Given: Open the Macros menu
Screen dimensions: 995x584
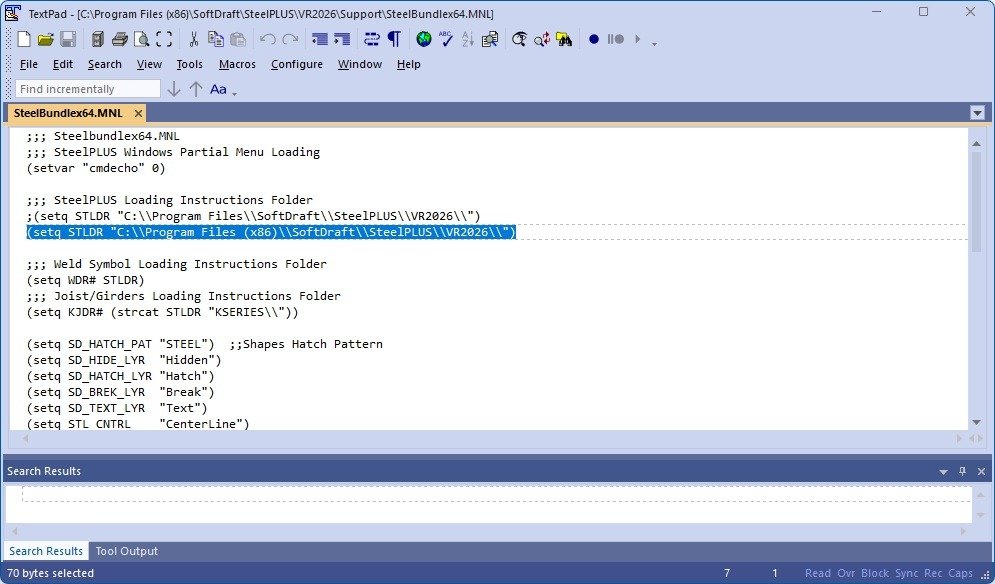Looking at the screenshot, I should (x=237, y=64).
